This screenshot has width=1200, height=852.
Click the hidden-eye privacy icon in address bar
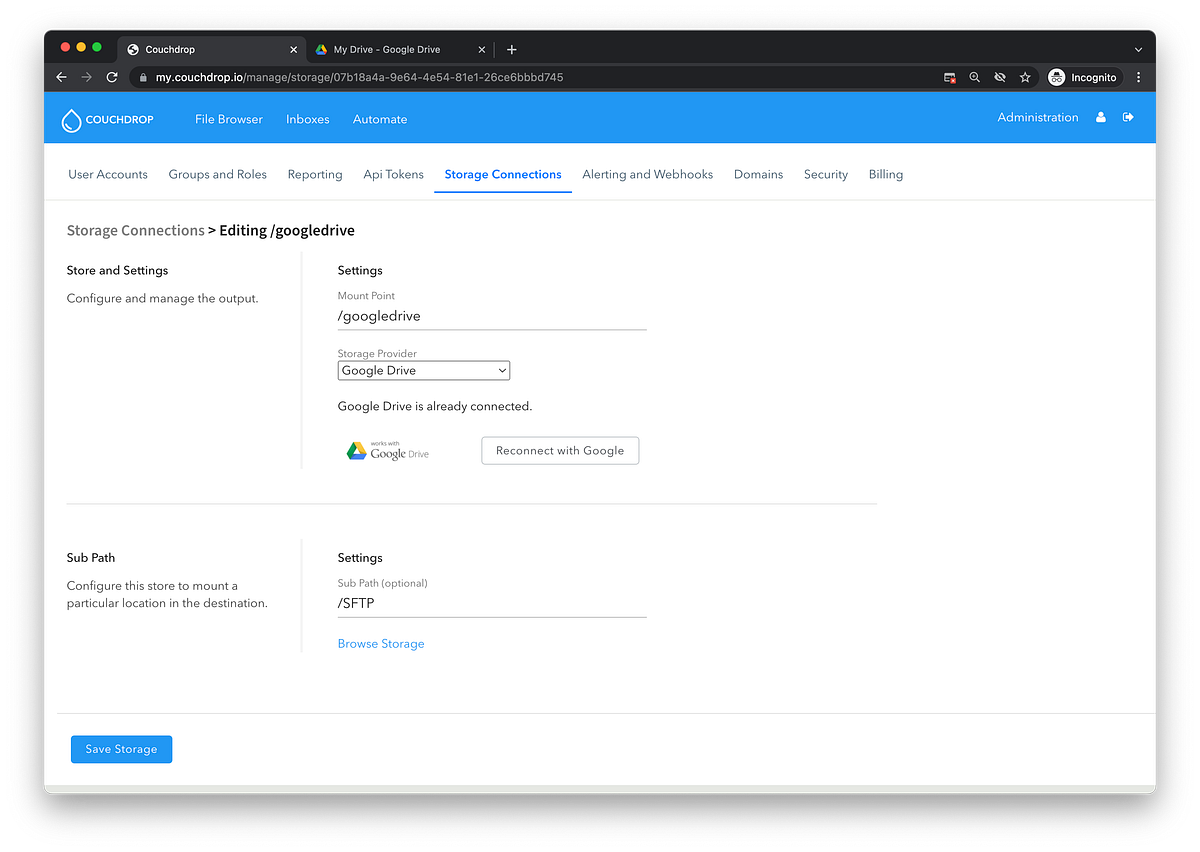999,77
